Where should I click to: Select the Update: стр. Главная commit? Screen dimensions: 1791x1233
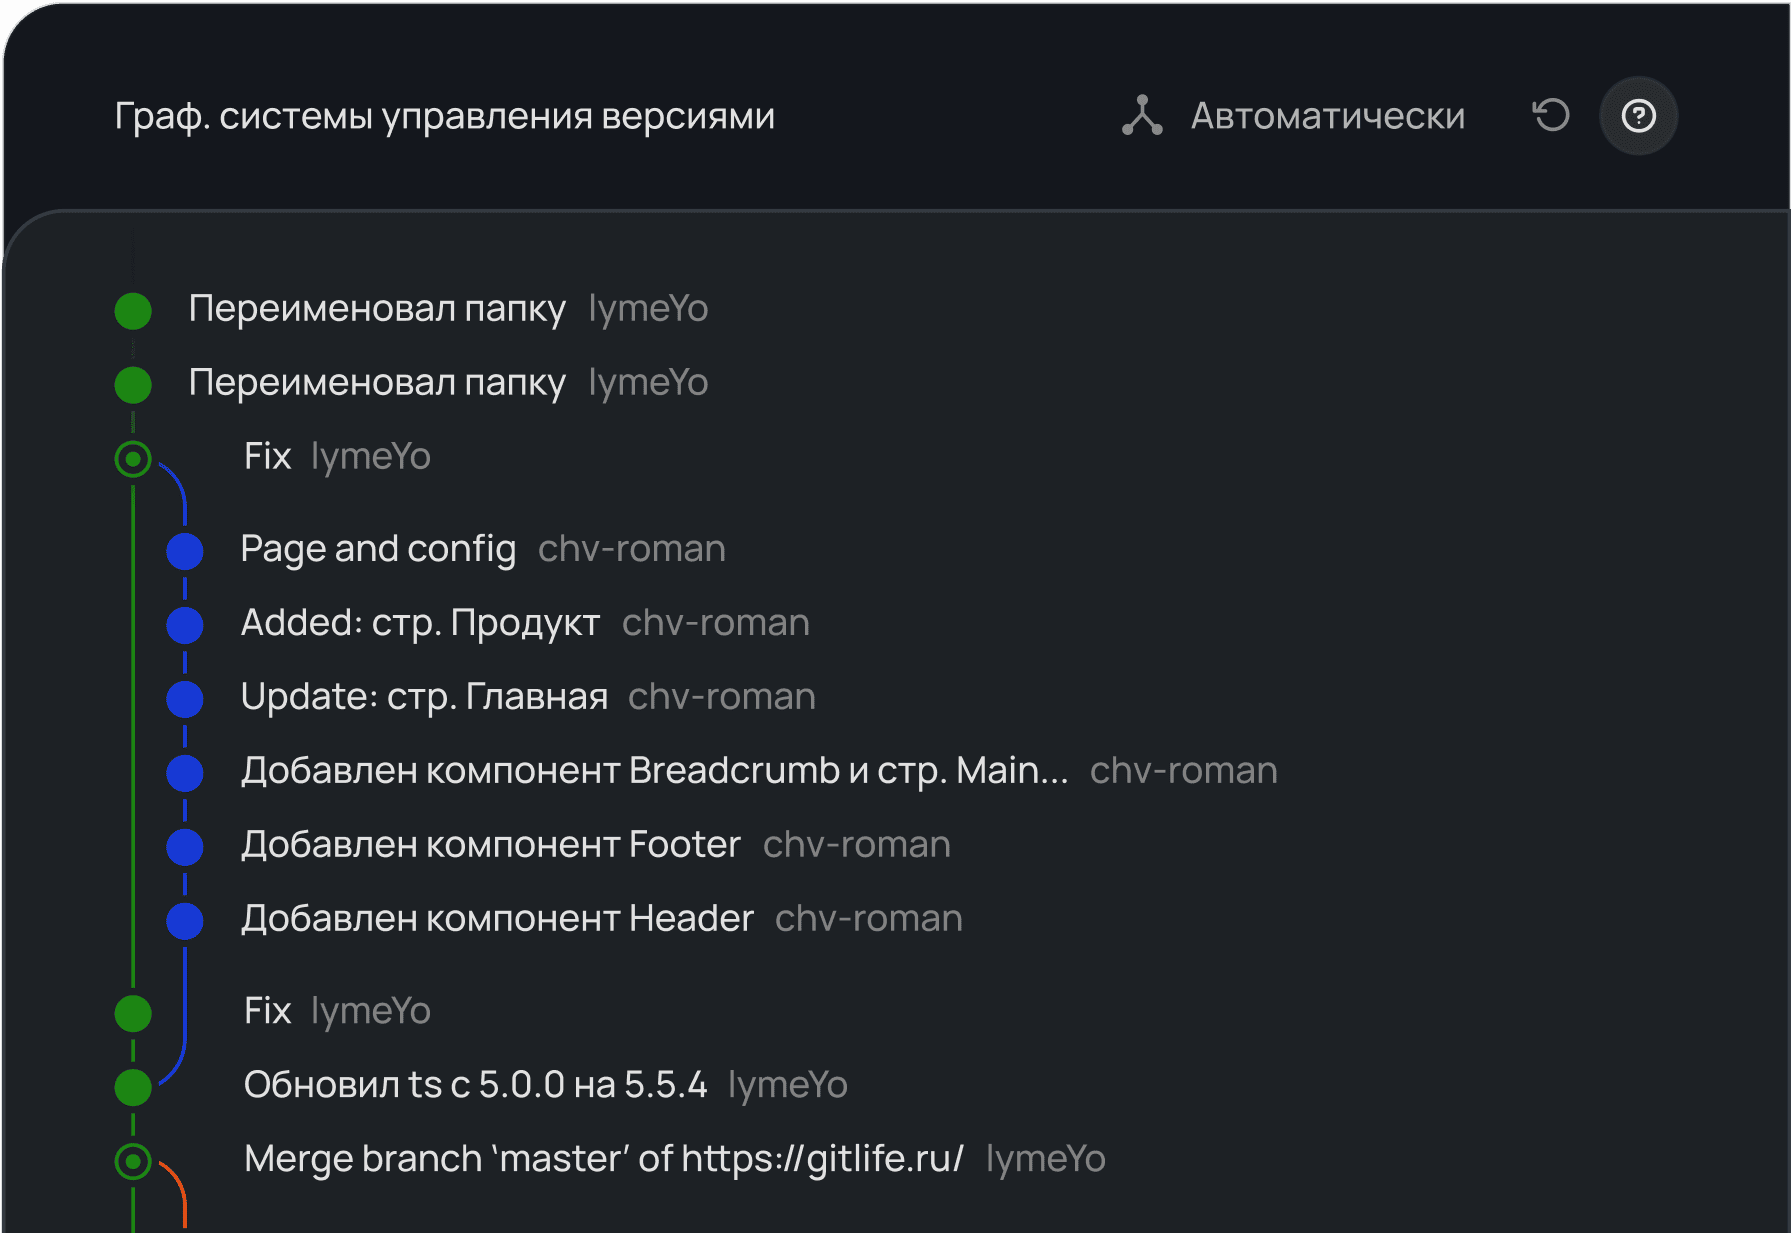point(424,697)
